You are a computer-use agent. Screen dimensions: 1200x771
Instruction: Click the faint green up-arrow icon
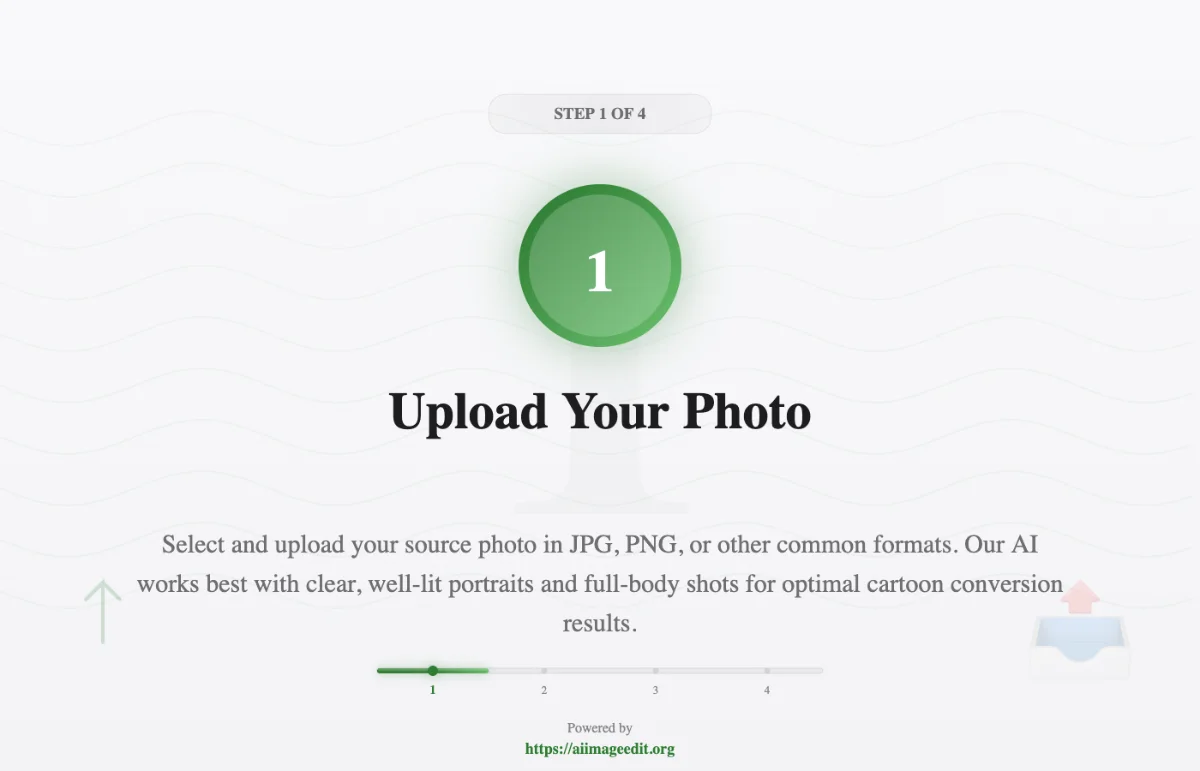click(103, 611)
